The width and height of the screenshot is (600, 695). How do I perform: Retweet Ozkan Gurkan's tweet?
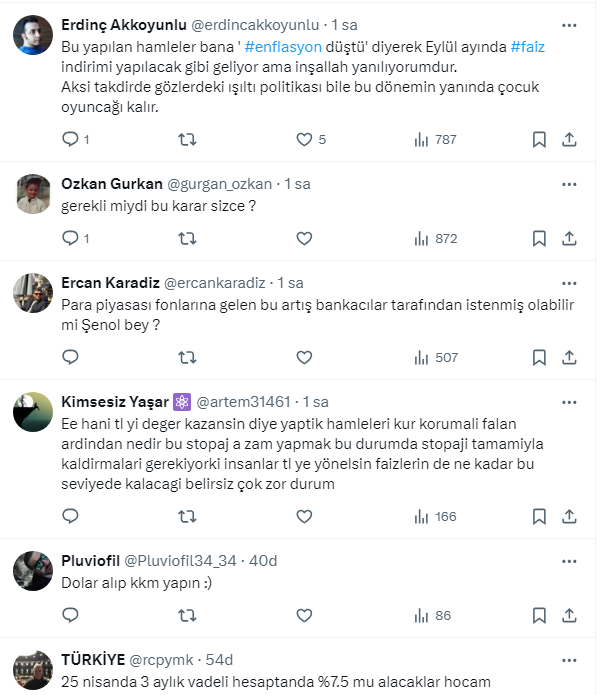pyautogui.click(x=186, y=238)
